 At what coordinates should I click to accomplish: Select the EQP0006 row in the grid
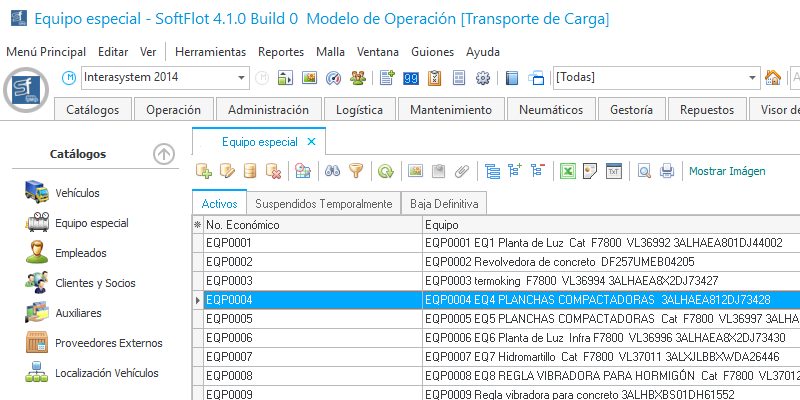click(310, 338)
